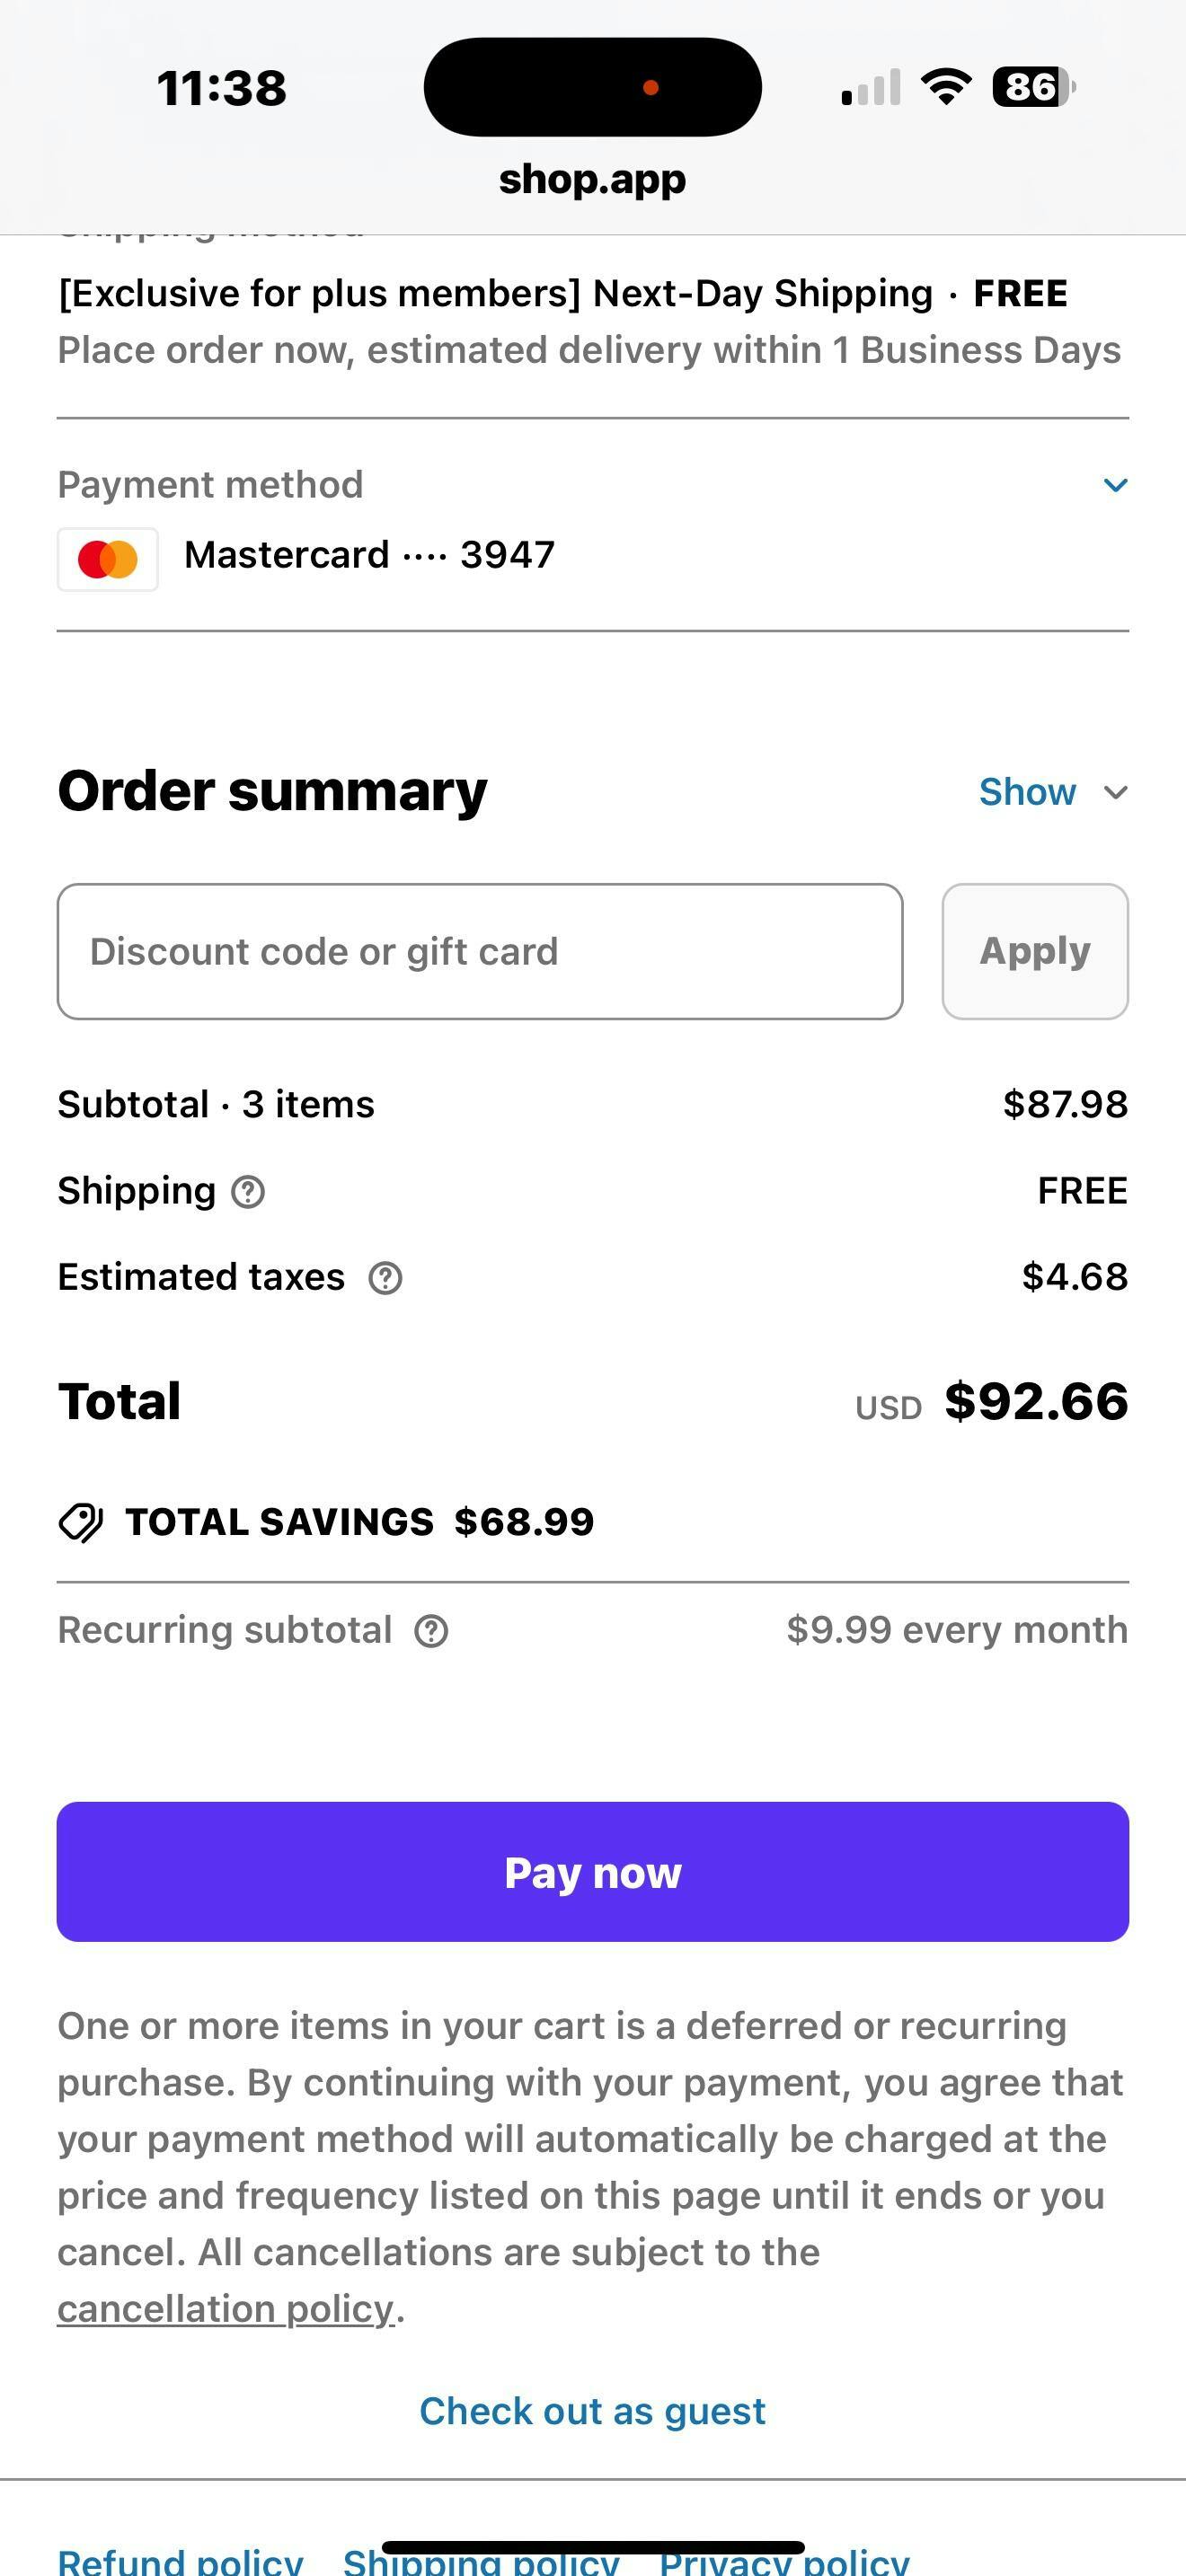Check out as guest
The image size is (1186, 2576).
[593, 2411]
